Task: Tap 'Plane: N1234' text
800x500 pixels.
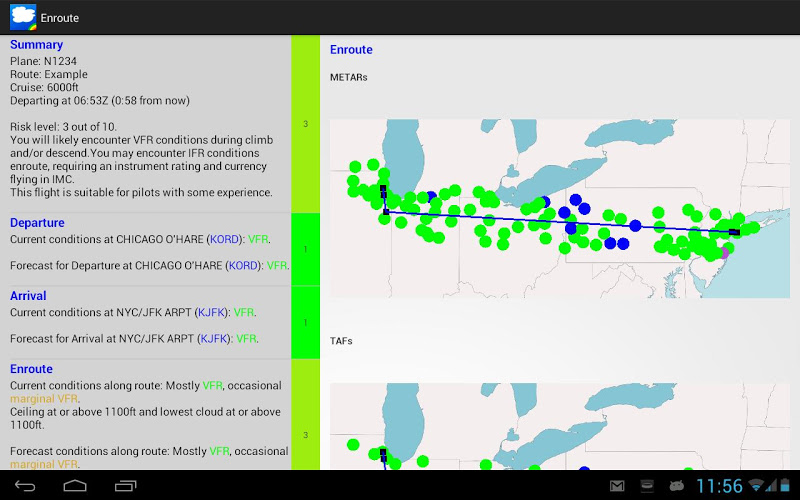Action: pyautogui.click(x=43, y=61)
